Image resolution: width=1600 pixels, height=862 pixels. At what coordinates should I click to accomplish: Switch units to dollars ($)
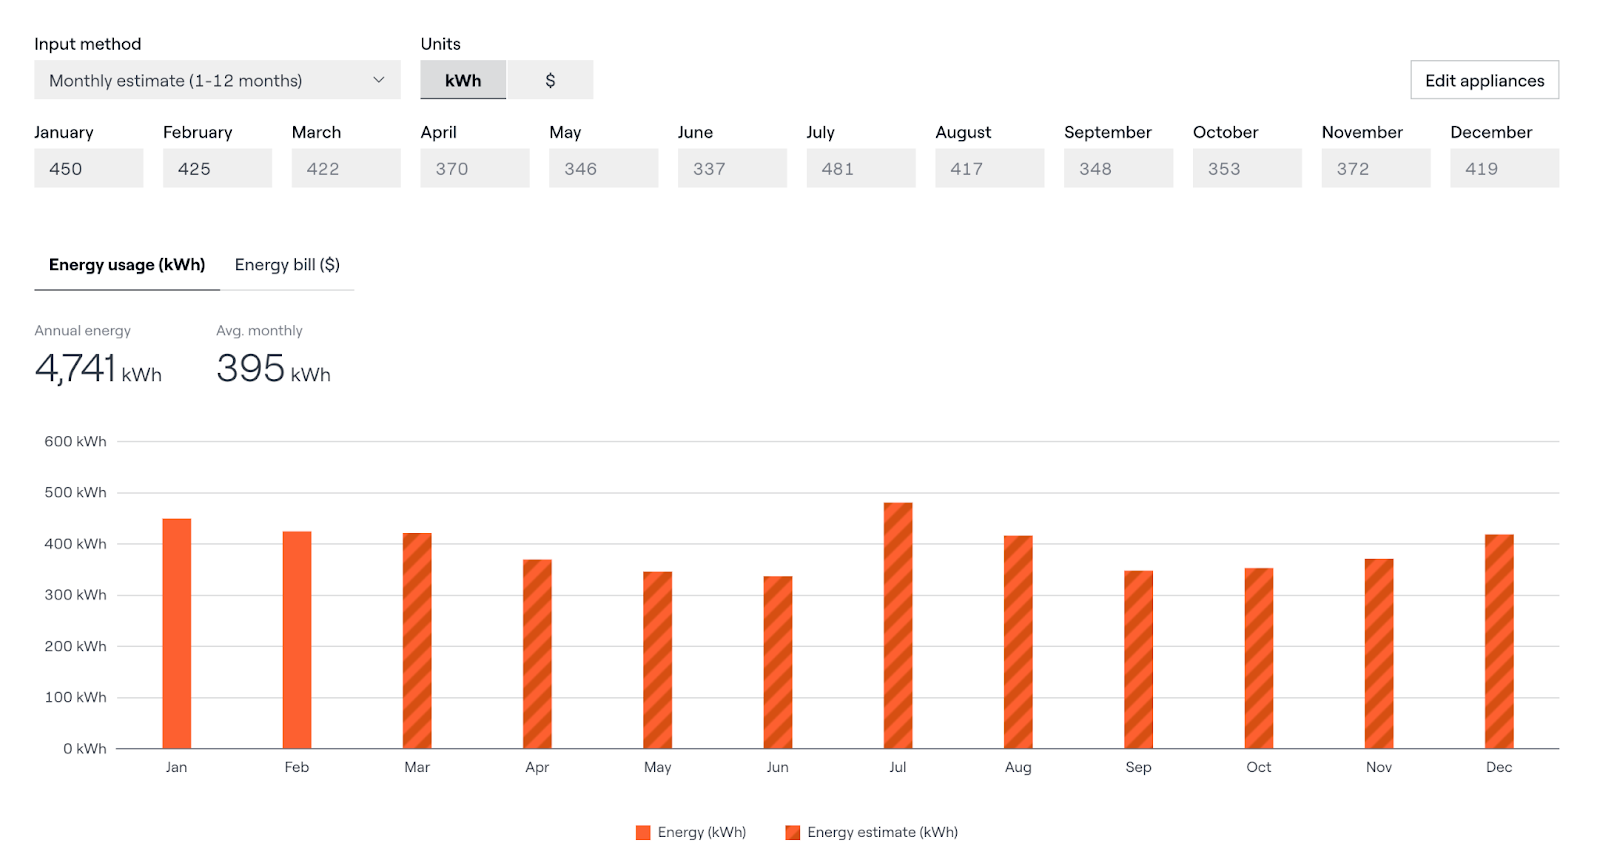(550, 80)
